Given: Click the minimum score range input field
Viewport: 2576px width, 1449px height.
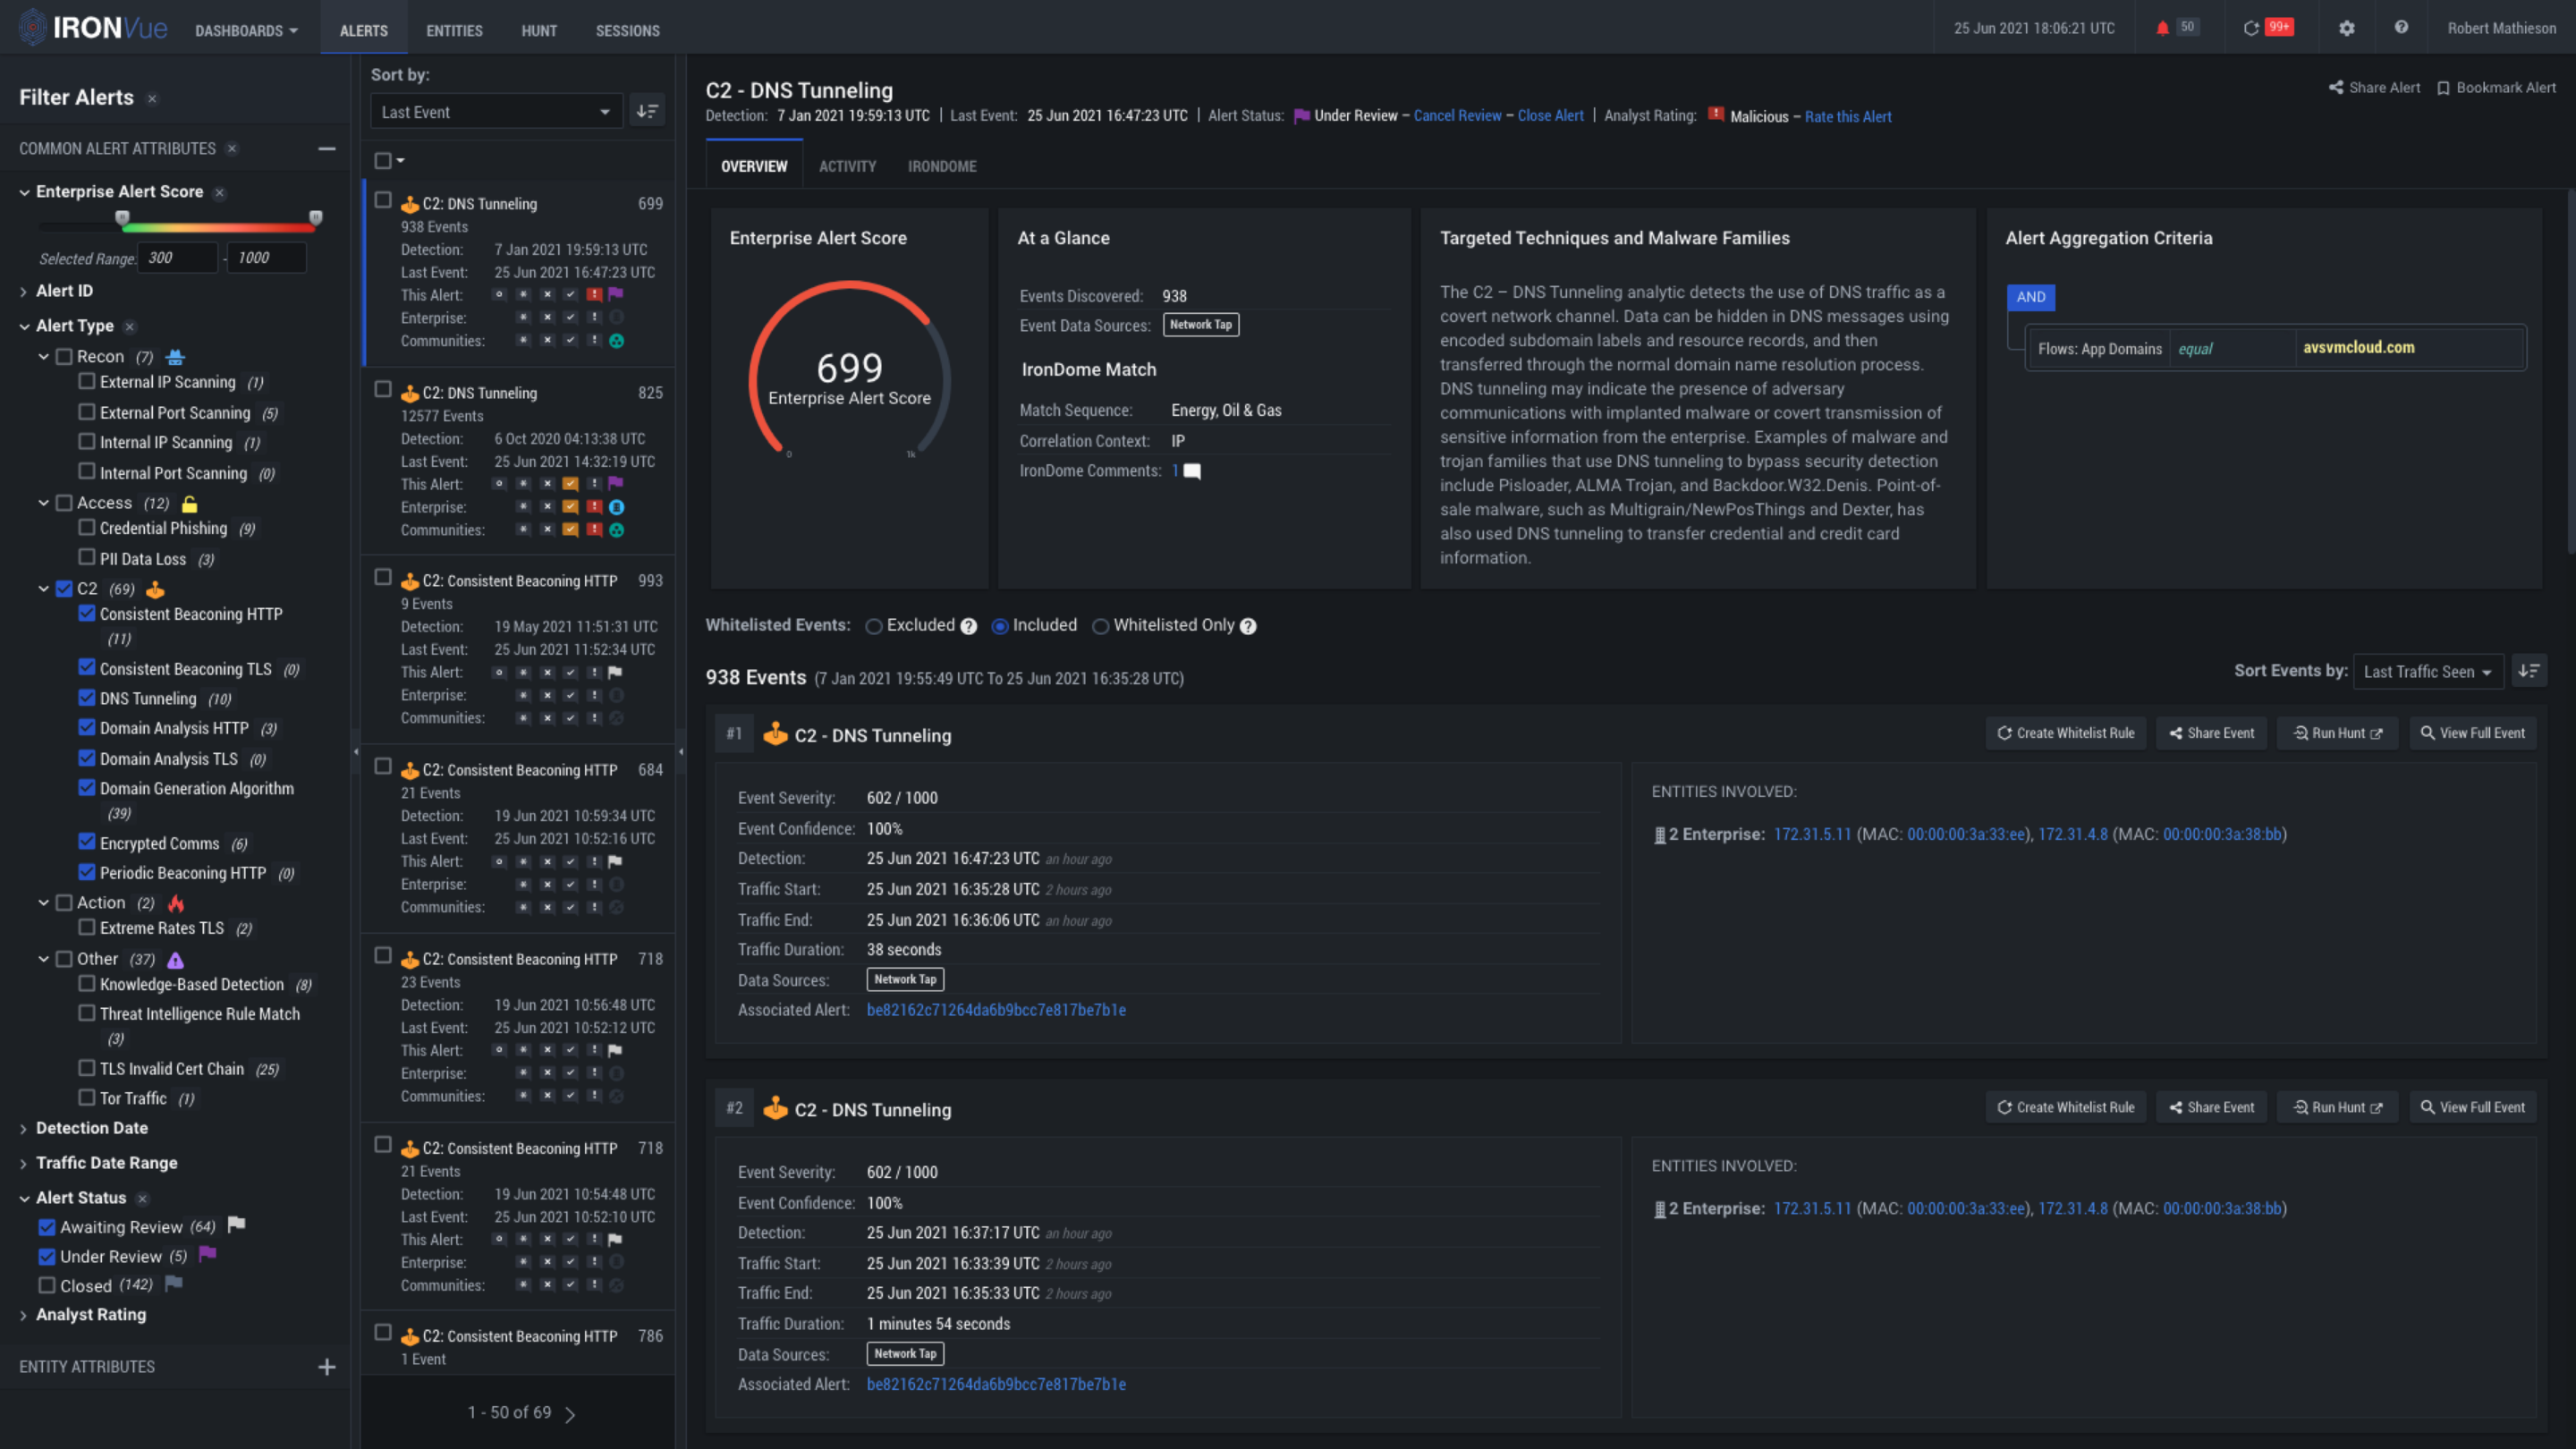Looking at the screenshot, I should tap(177, 258).
